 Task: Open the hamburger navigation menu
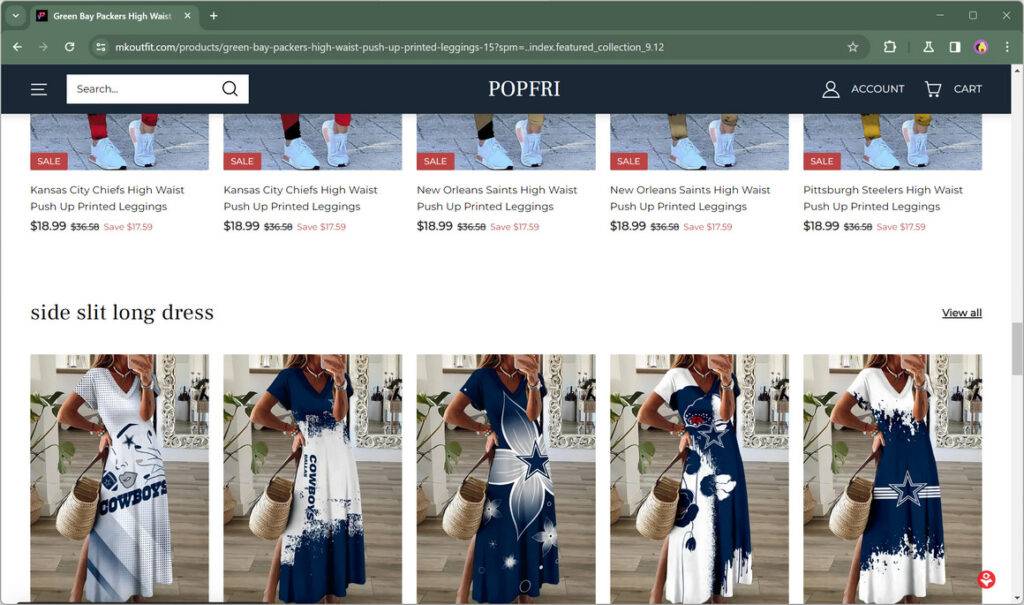(x=39, y=89)
